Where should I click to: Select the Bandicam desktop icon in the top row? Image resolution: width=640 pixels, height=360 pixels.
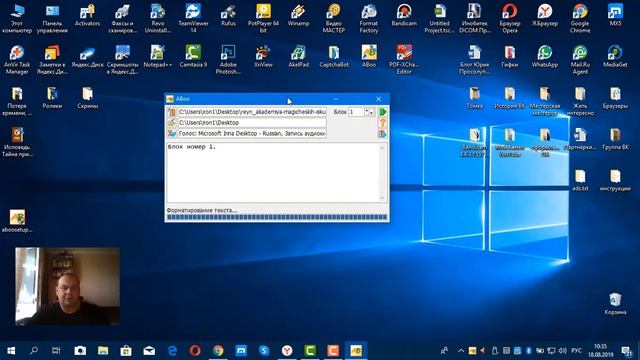pos(404,16)
